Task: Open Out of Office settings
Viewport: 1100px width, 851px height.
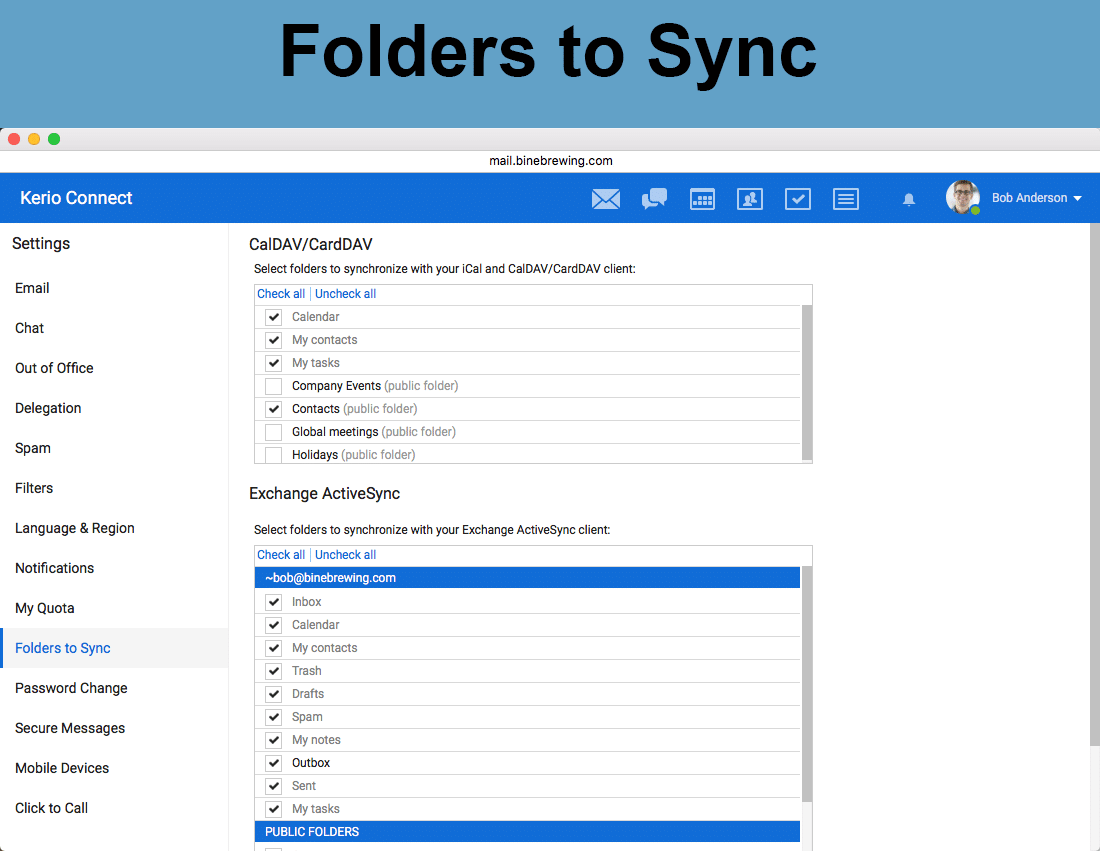Action: click(x=54, y=368)
